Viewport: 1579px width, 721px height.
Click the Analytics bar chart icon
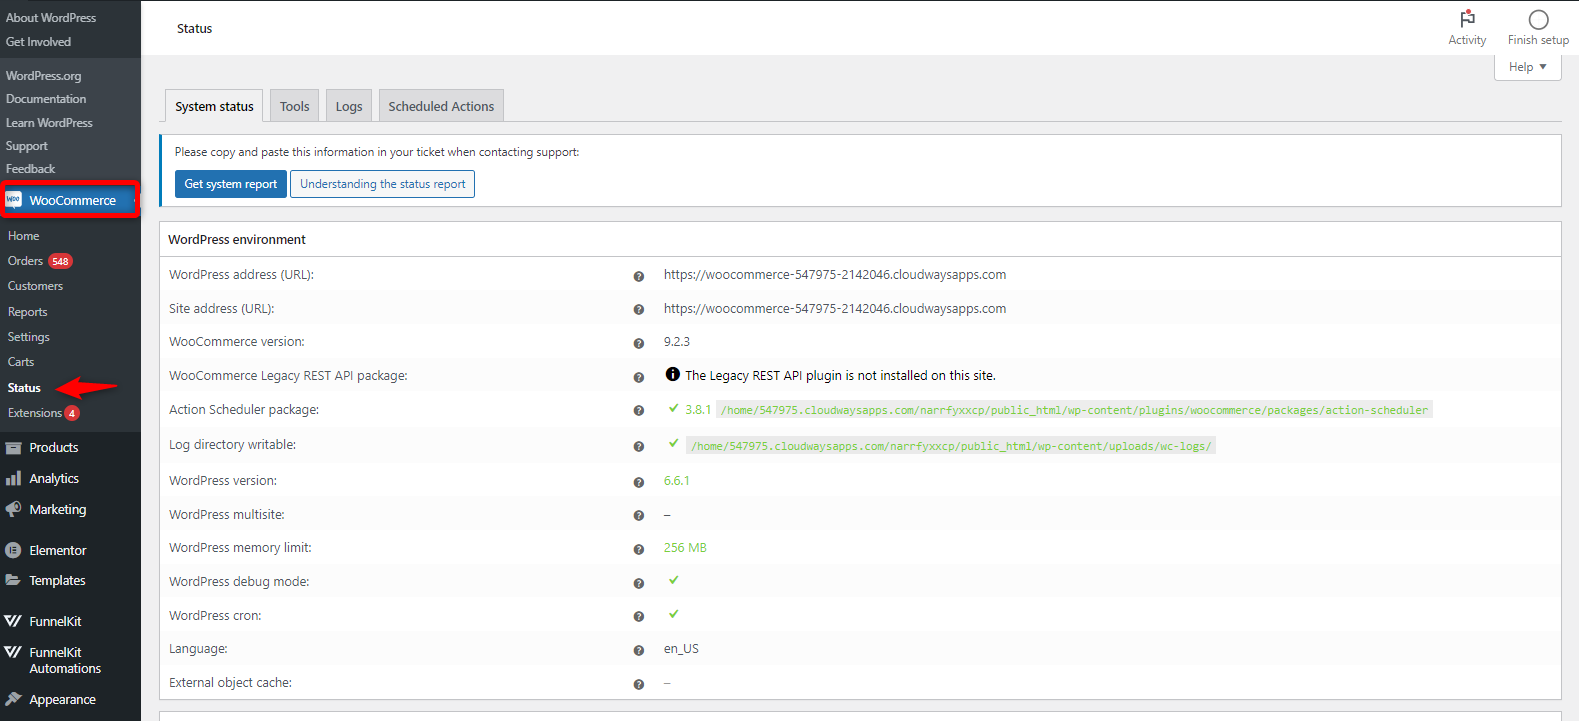13,479
